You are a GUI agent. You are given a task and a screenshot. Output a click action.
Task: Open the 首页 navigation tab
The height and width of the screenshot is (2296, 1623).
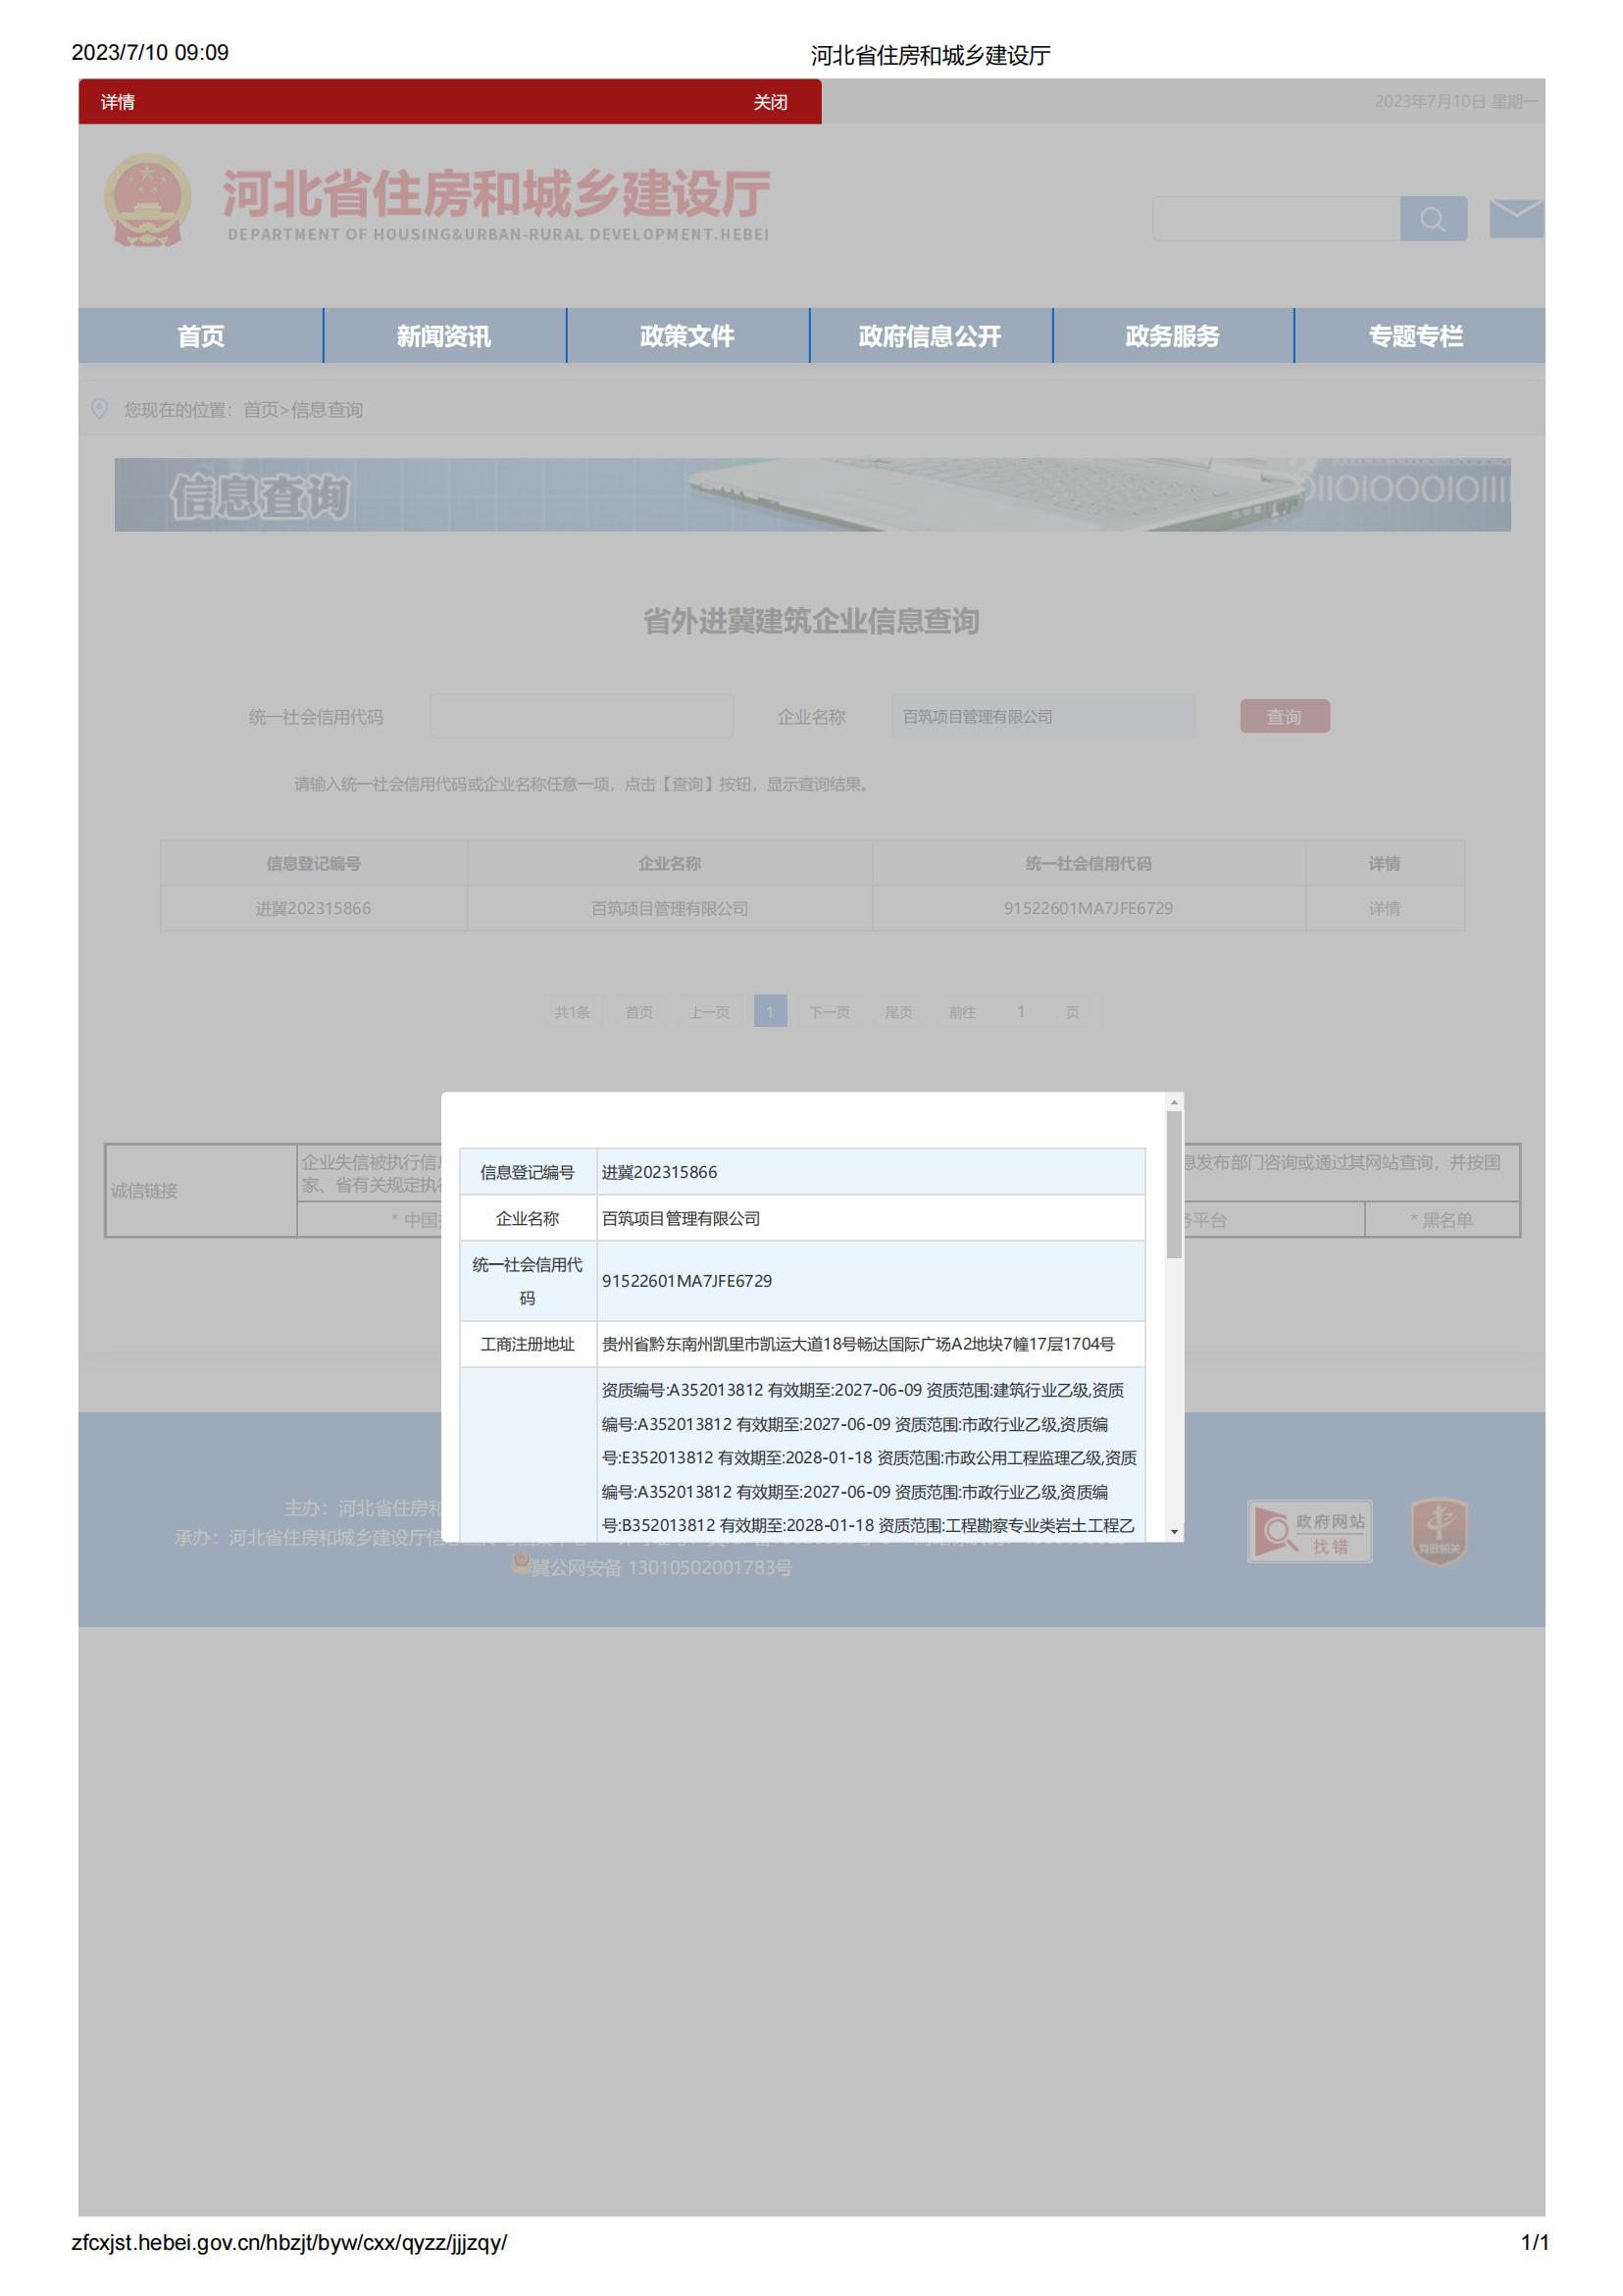(x=201, y=336)
